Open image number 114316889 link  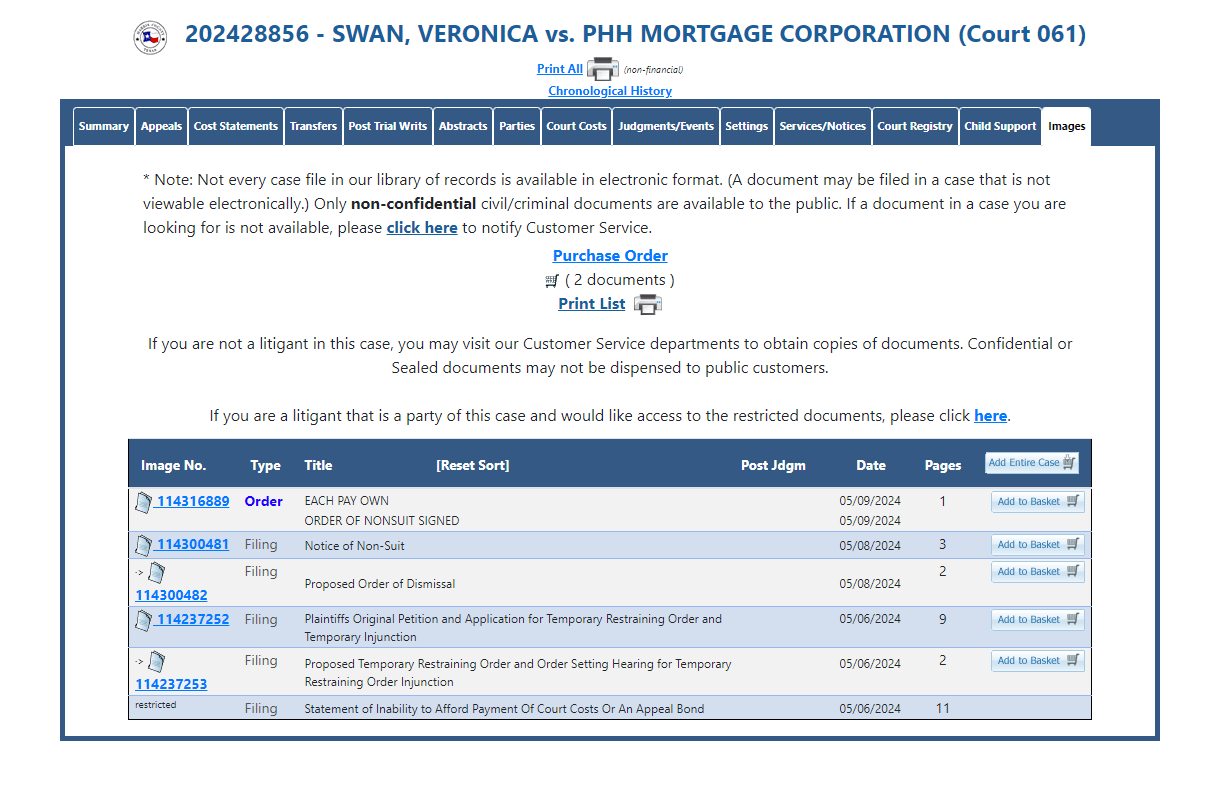[x=193, y=502]
